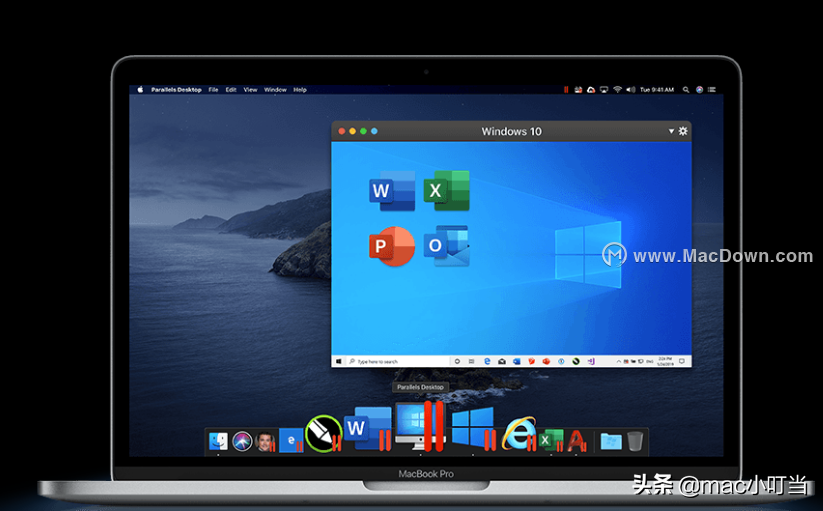823x511 pixels.
Task: Open Internet Explorer from the Dock
Action: pyautogui.click(x=519, y=433)
